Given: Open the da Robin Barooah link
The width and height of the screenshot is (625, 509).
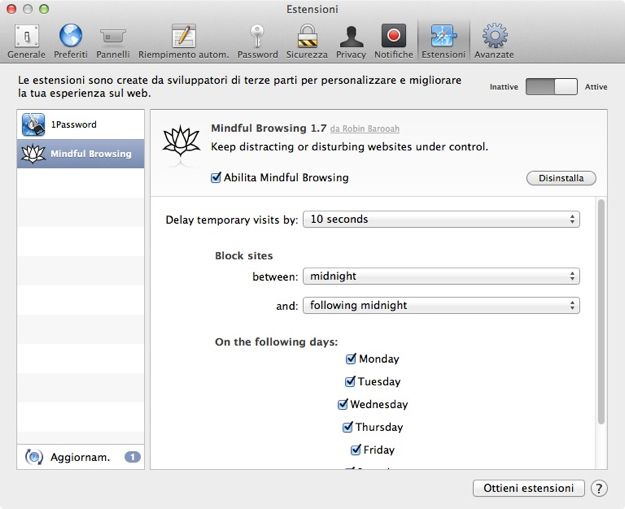Looking at the screenshot, I should pyautogui.click(x=365, y=129).
